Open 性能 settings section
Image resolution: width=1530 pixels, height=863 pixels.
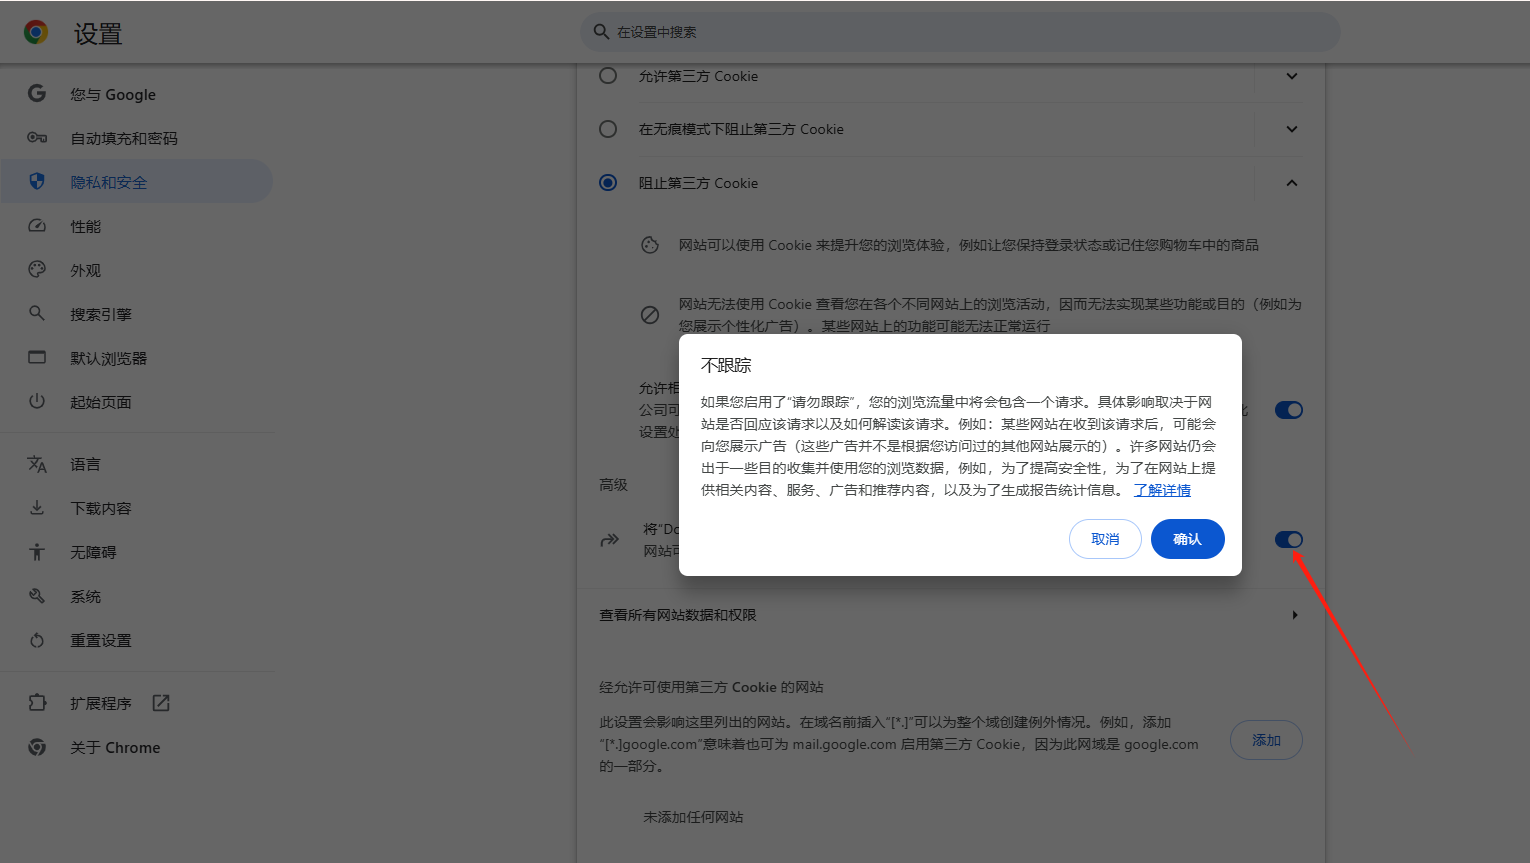[x=137, y=226]
